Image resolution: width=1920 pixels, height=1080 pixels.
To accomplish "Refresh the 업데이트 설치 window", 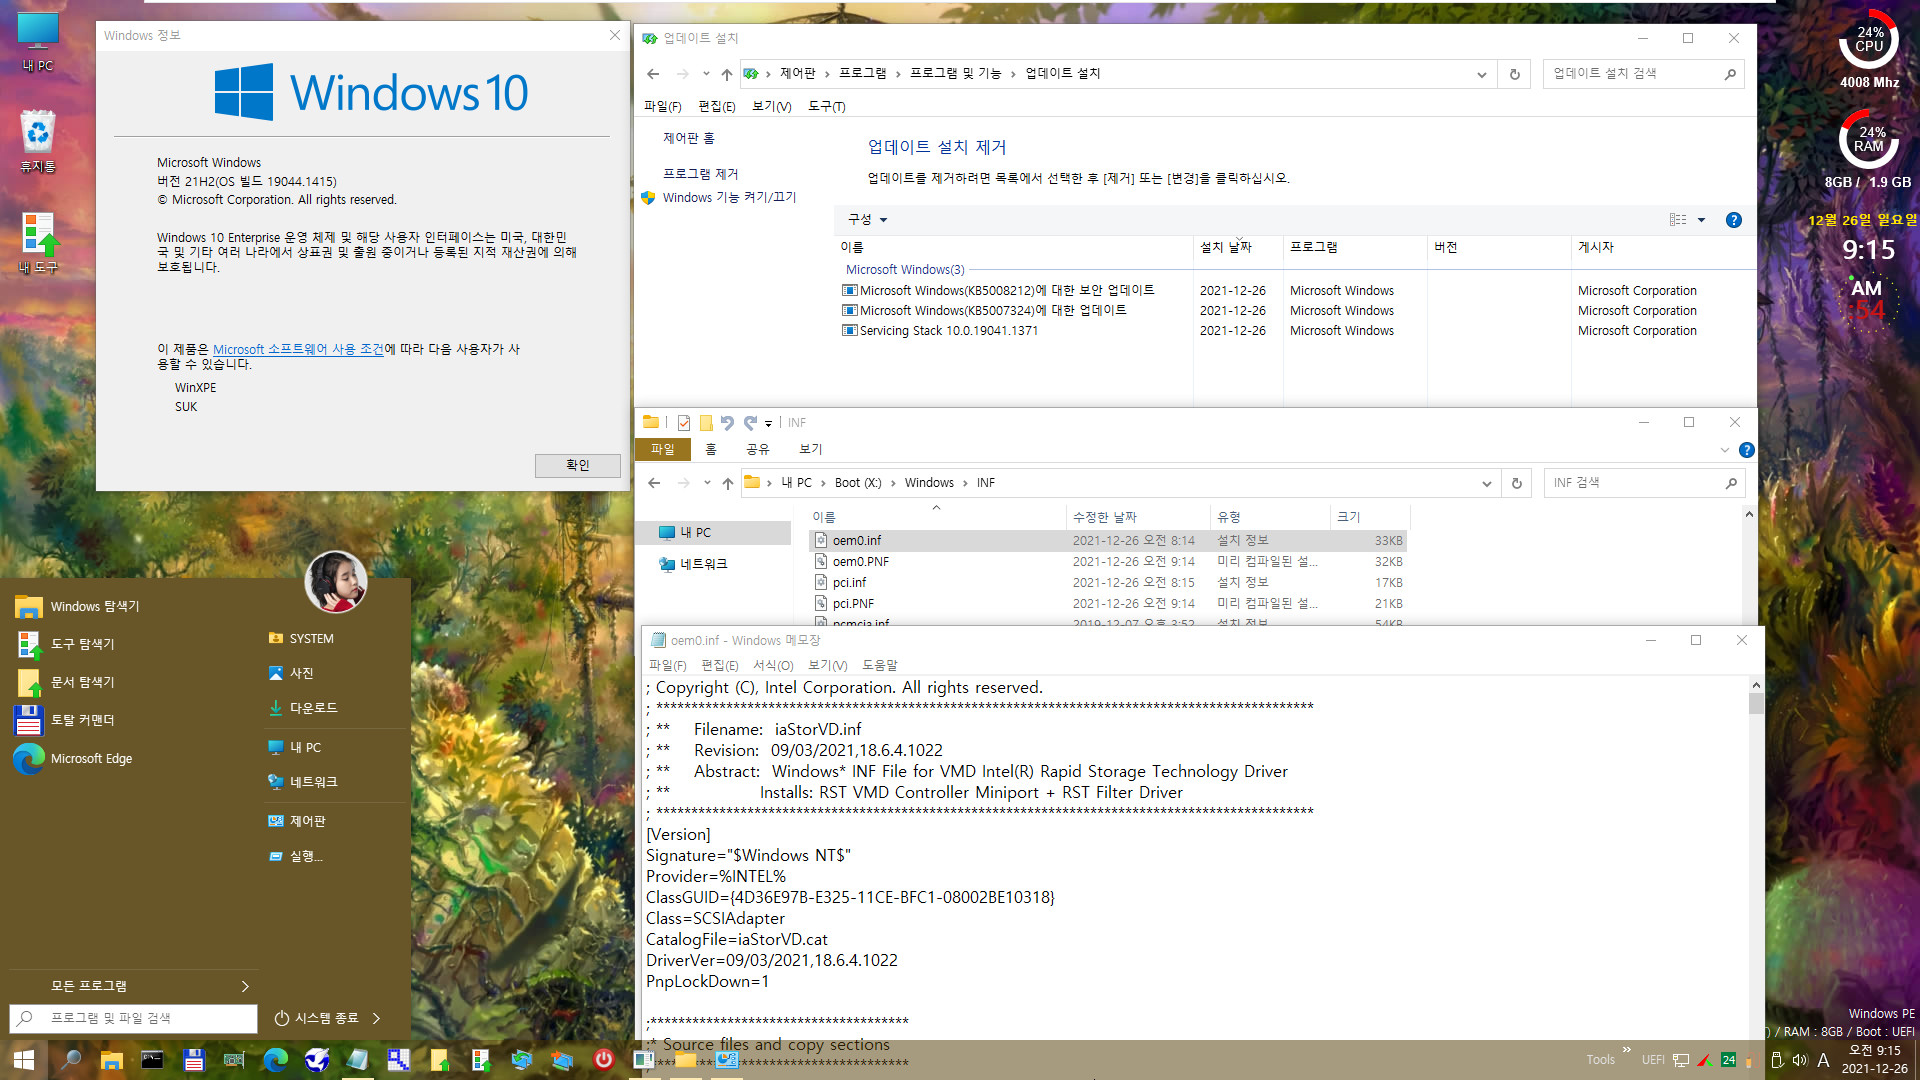I will tap(1515, 74).
